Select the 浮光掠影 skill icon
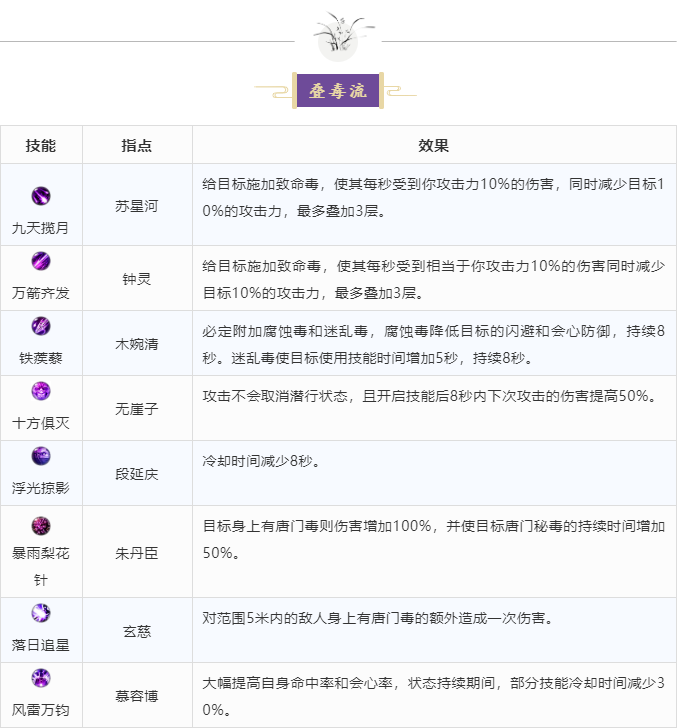The width and height of the screenshot is (677, 728). 41,456
